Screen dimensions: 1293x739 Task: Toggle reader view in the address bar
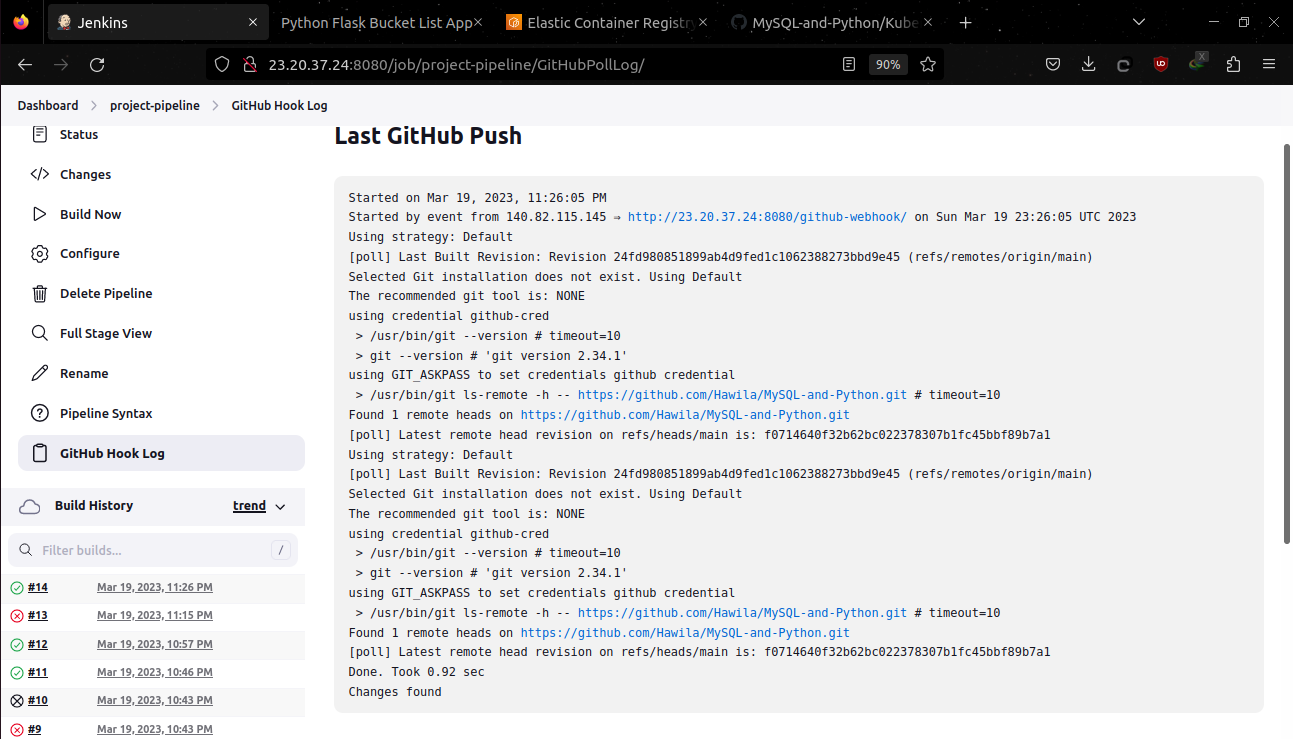point(849,63)
